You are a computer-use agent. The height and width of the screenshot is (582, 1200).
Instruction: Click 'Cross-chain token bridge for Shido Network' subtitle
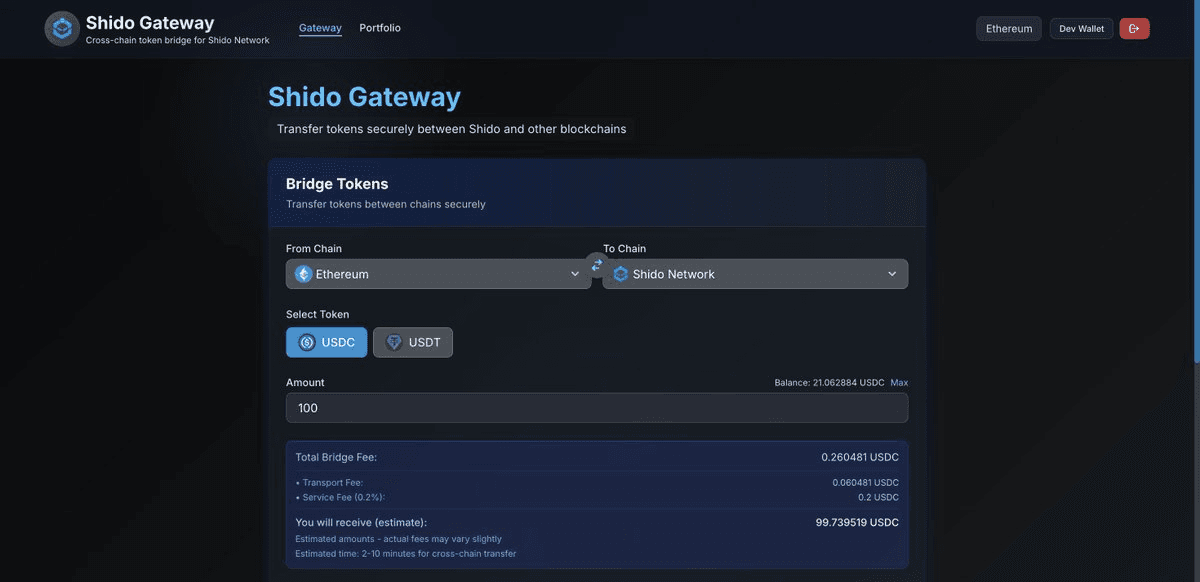click(x=178, y=40)
